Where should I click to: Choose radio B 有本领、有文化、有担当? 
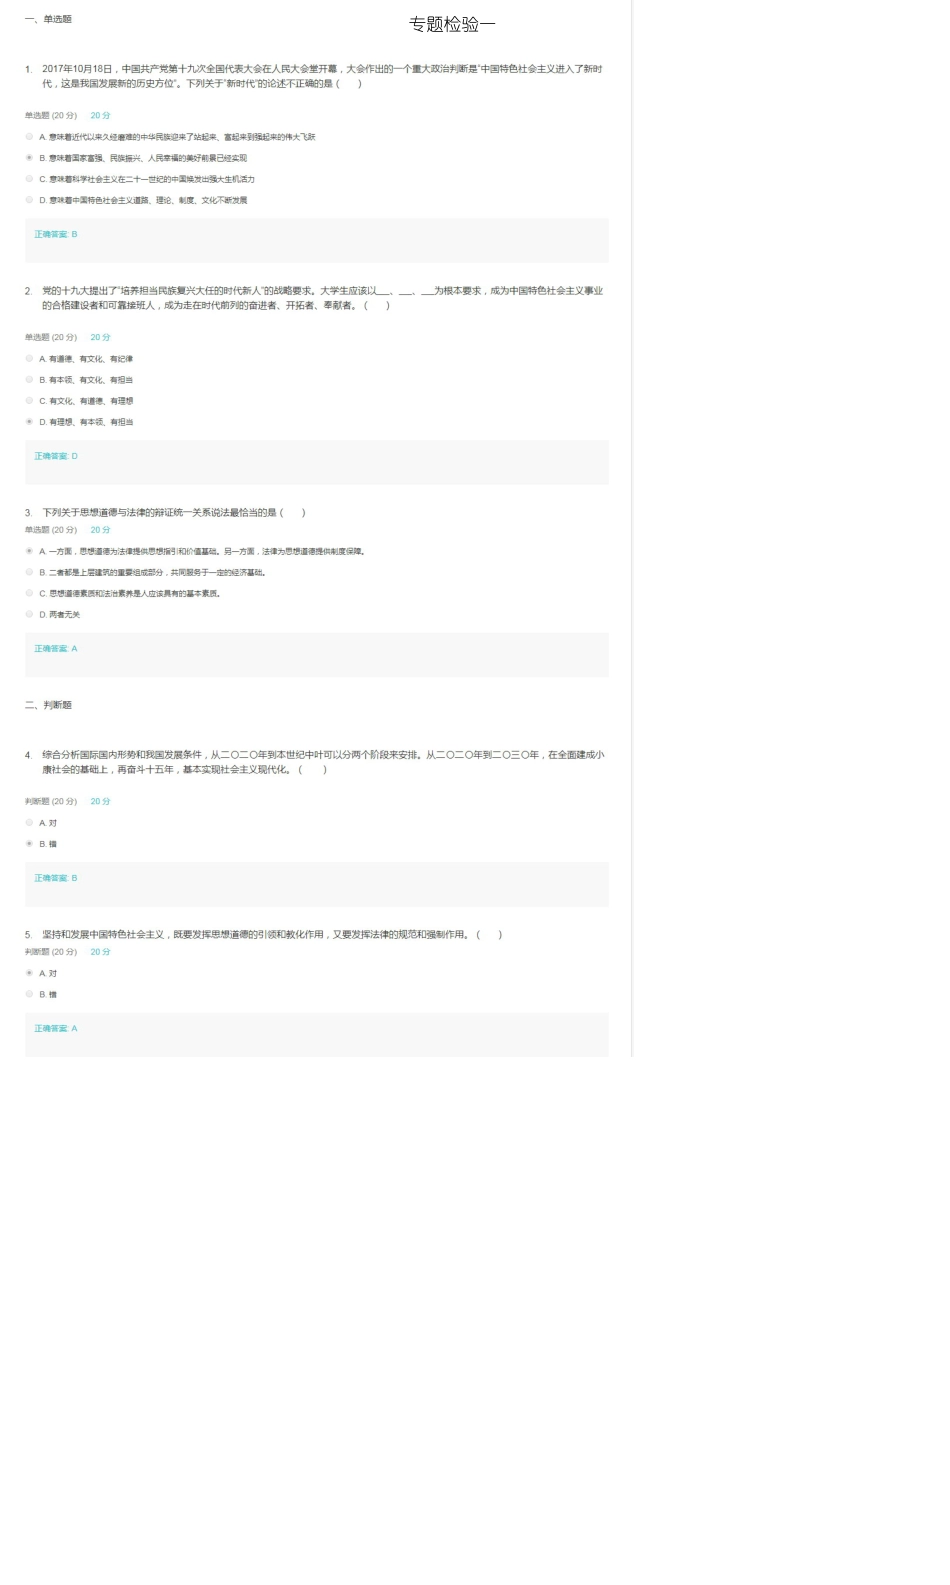pyautogui.click(x=29, y=380)
